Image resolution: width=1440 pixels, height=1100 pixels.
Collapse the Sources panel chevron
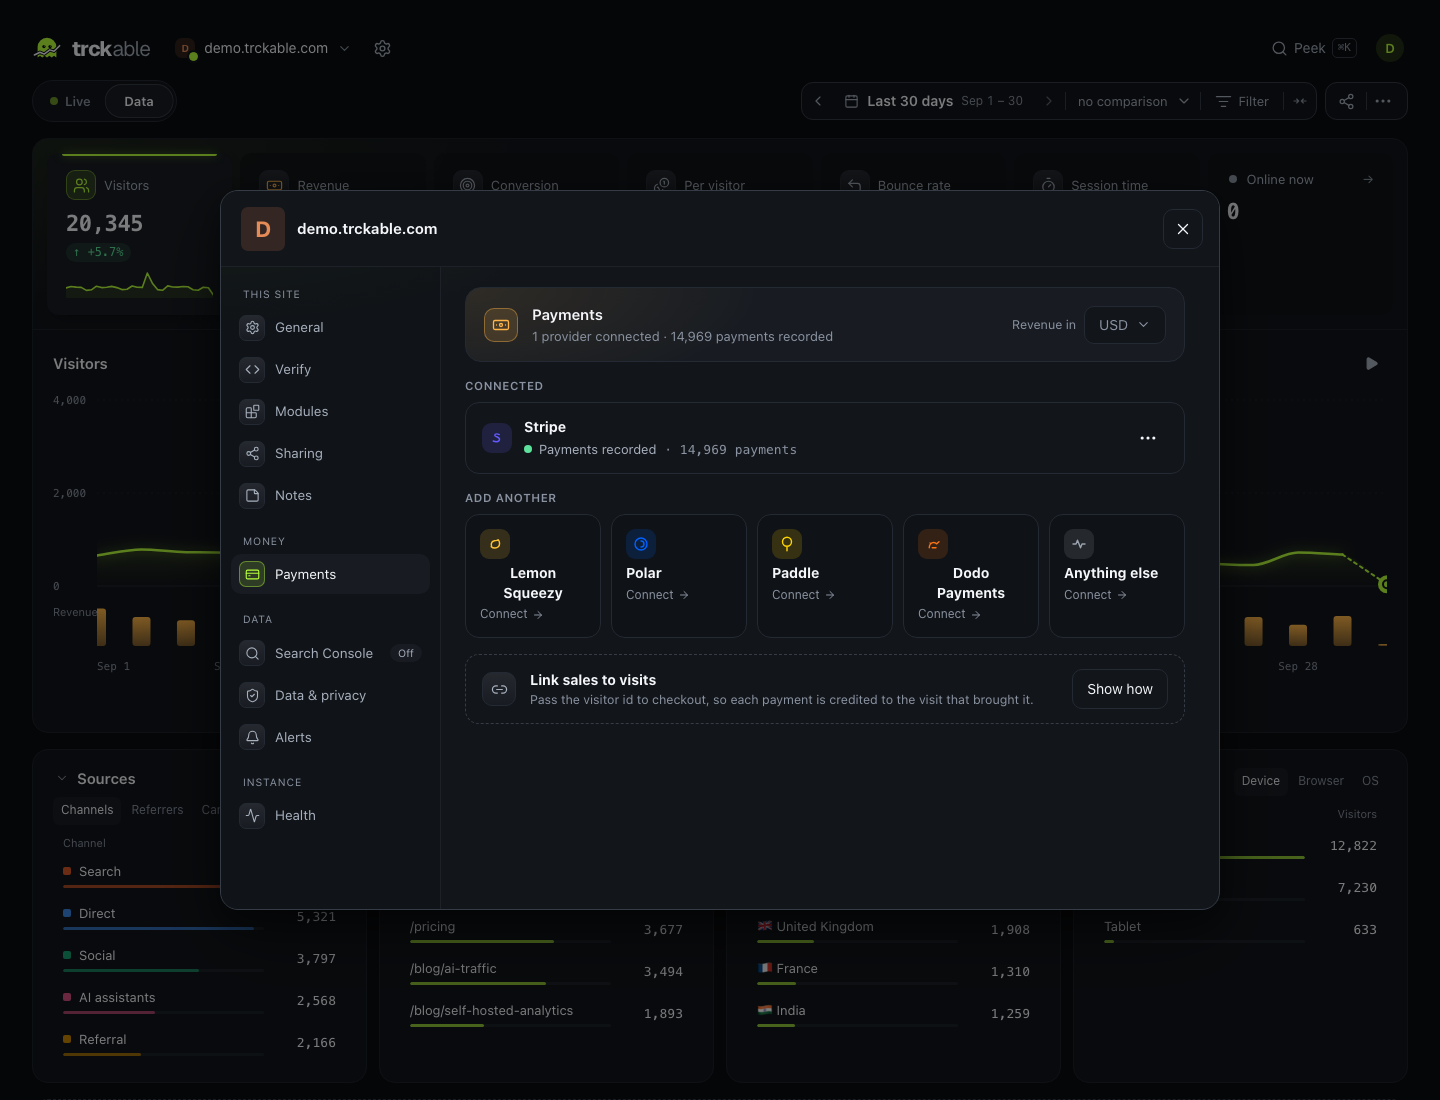pos(62,779)
